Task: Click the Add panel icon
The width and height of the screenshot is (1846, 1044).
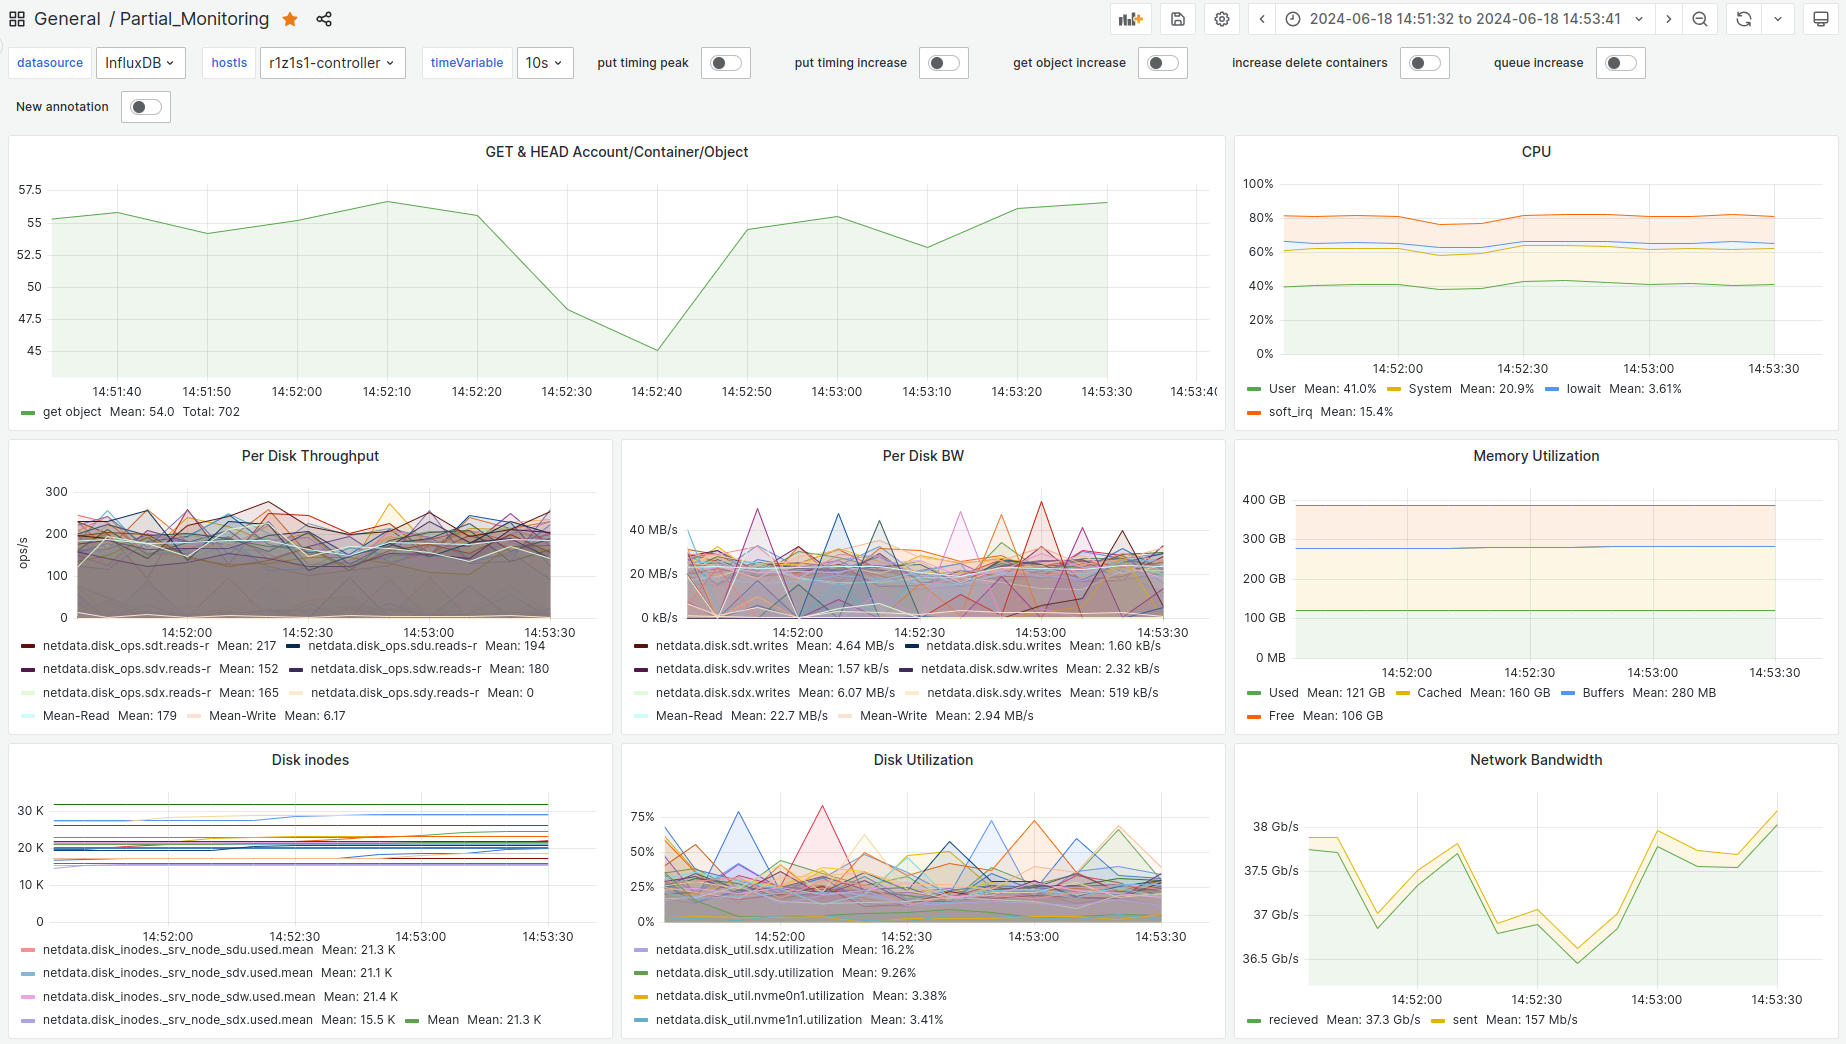Action: [1131, 19]
